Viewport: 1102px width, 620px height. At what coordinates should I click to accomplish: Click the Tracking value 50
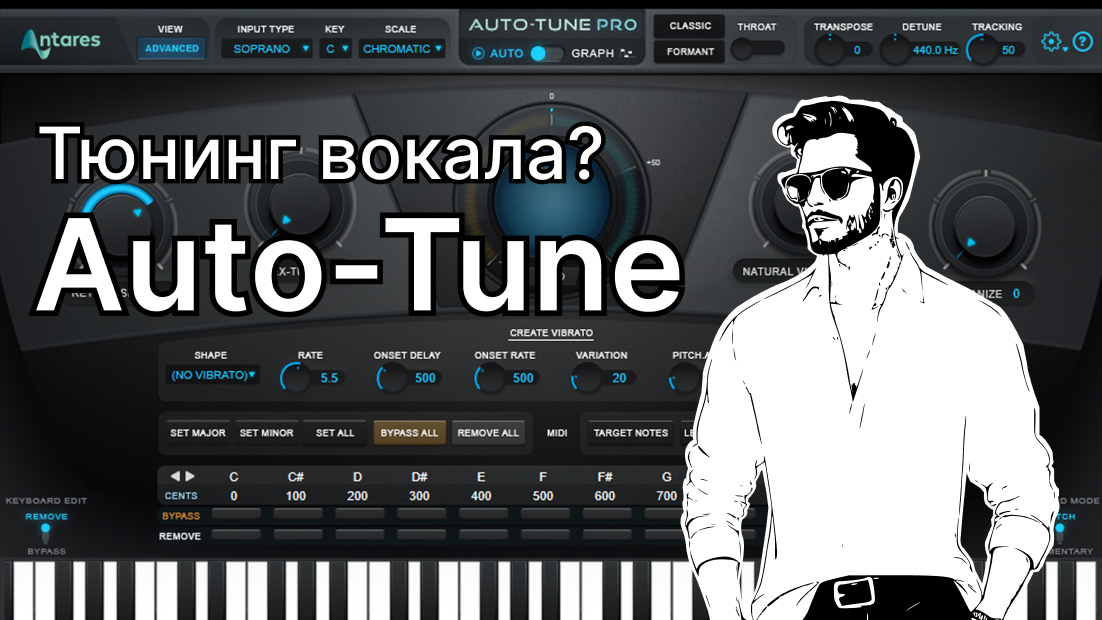pos(1009,50)
